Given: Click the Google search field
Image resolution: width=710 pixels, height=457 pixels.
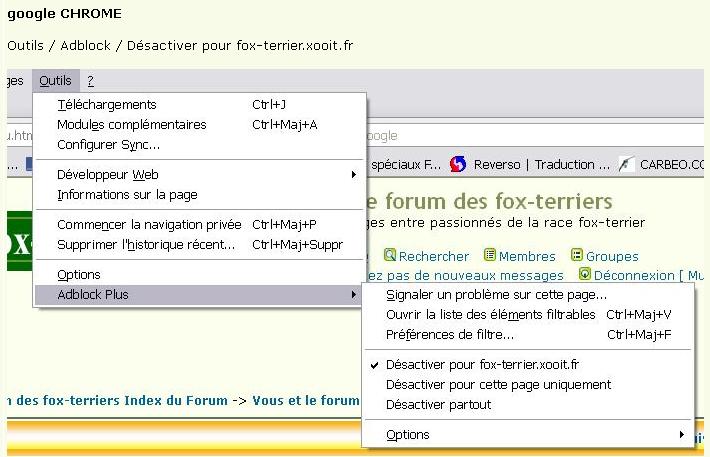Looking at the screenshot, I should point(534,135).
